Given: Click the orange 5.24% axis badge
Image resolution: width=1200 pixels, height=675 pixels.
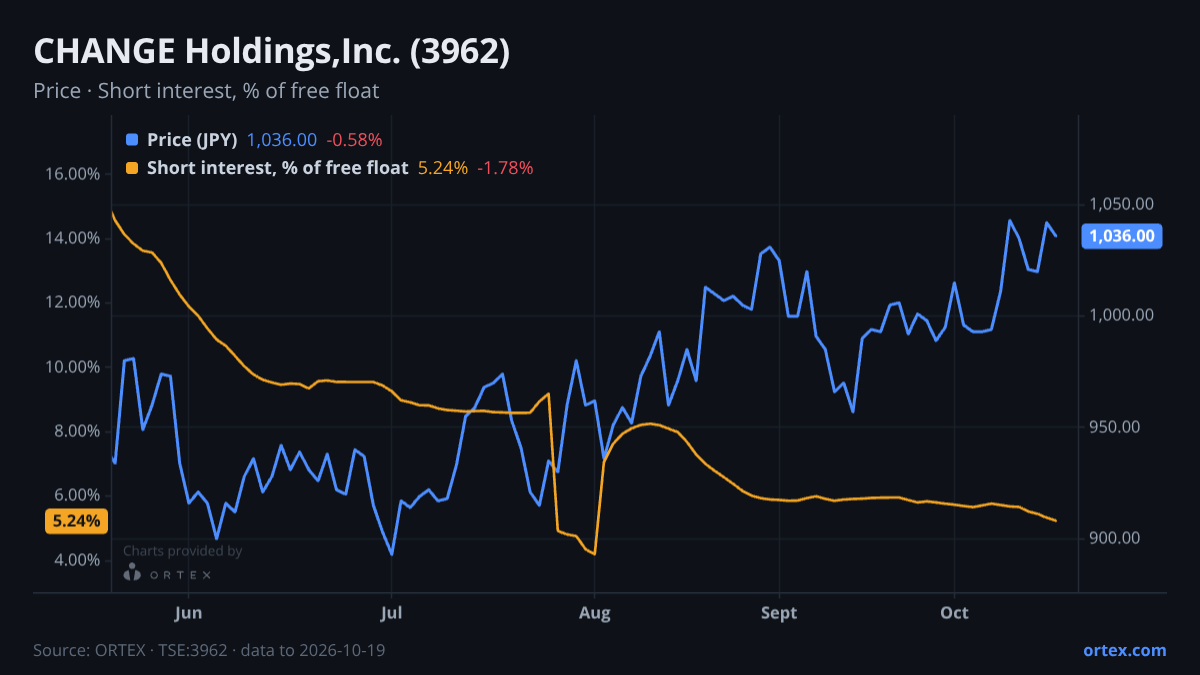Looking at the screenshot, I should 76,521.
